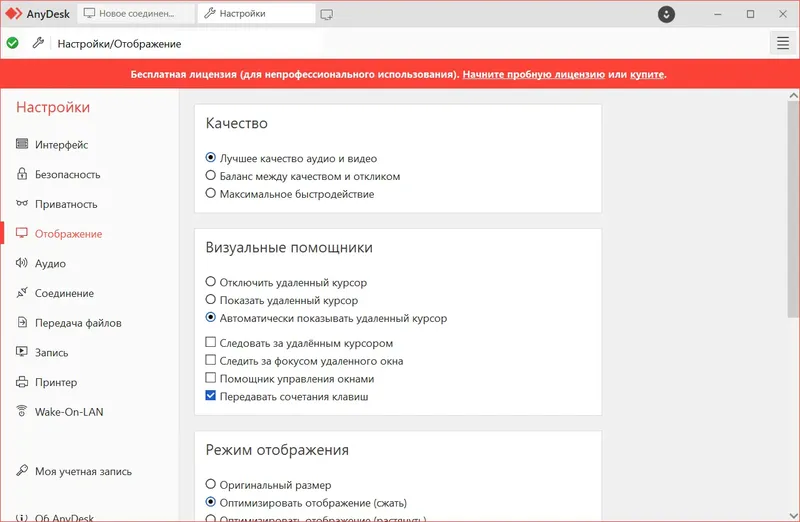Open Приватность settings with glasses icon

(66, 204)
